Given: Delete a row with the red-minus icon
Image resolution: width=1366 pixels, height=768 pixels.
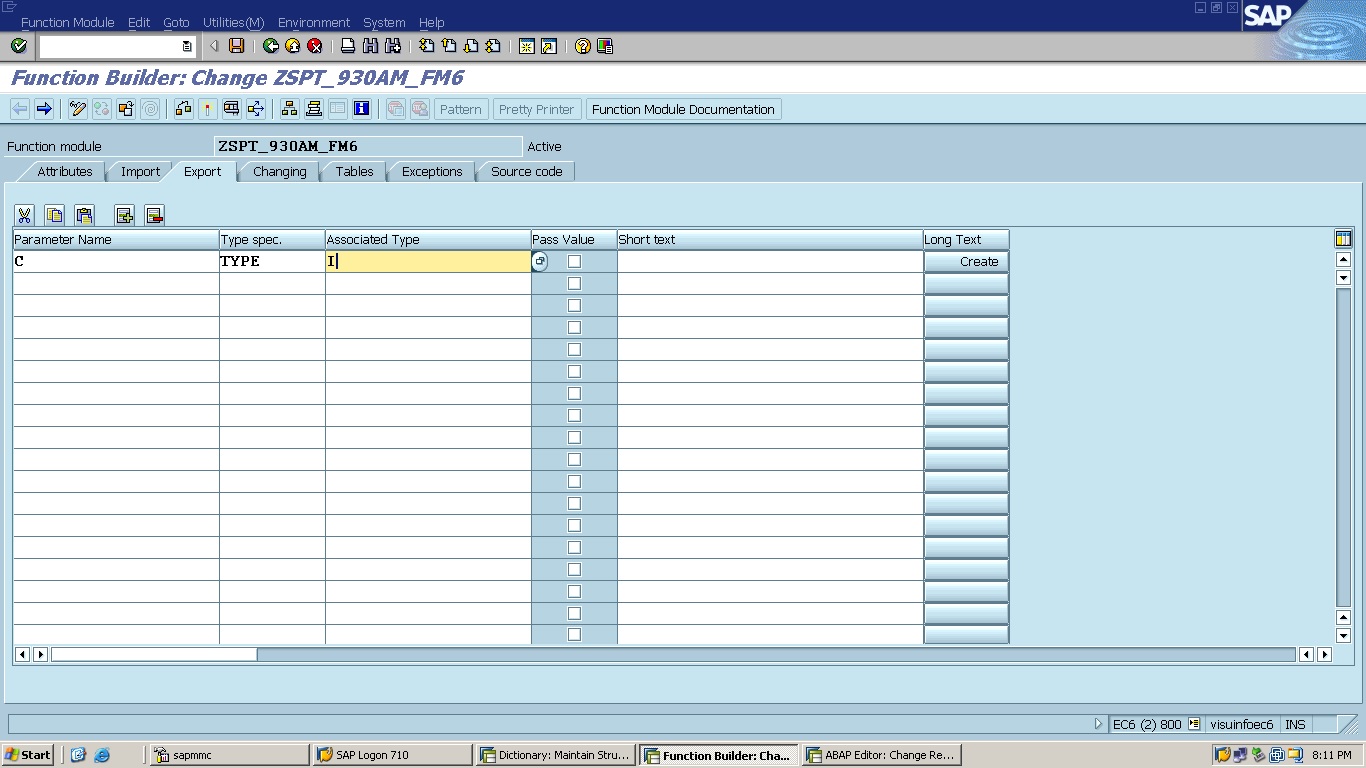Looking at the screenshot, I should [x=154, y=215].
